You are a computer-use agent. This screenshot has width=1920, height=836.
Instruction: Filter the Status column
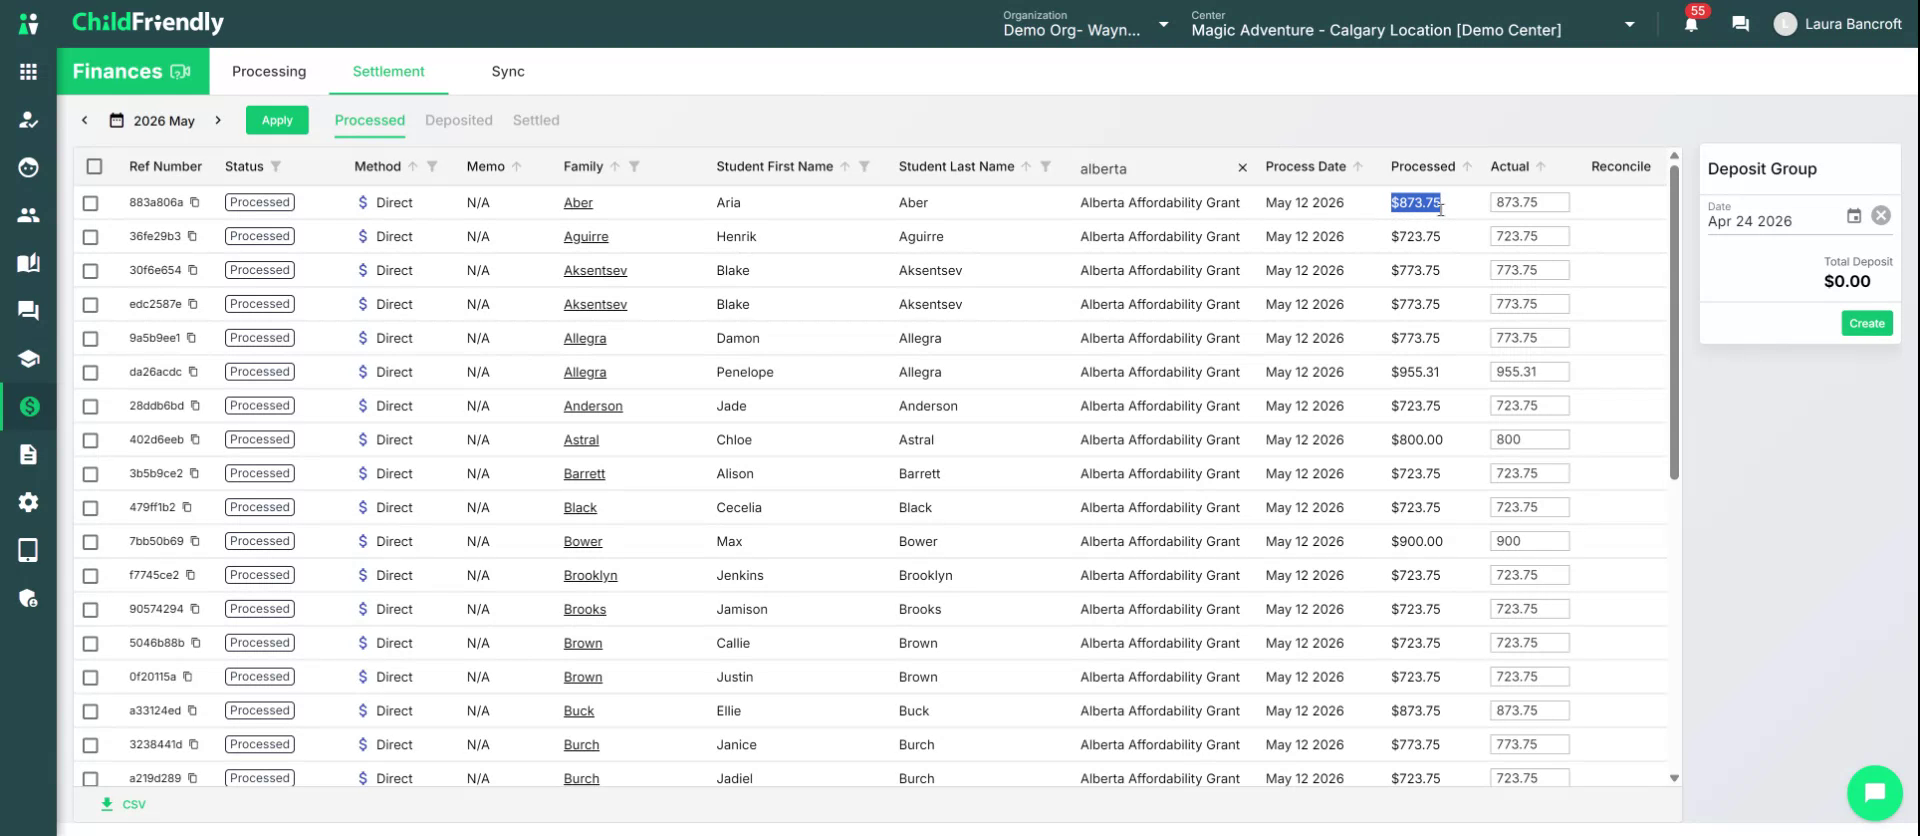(276, 167)
